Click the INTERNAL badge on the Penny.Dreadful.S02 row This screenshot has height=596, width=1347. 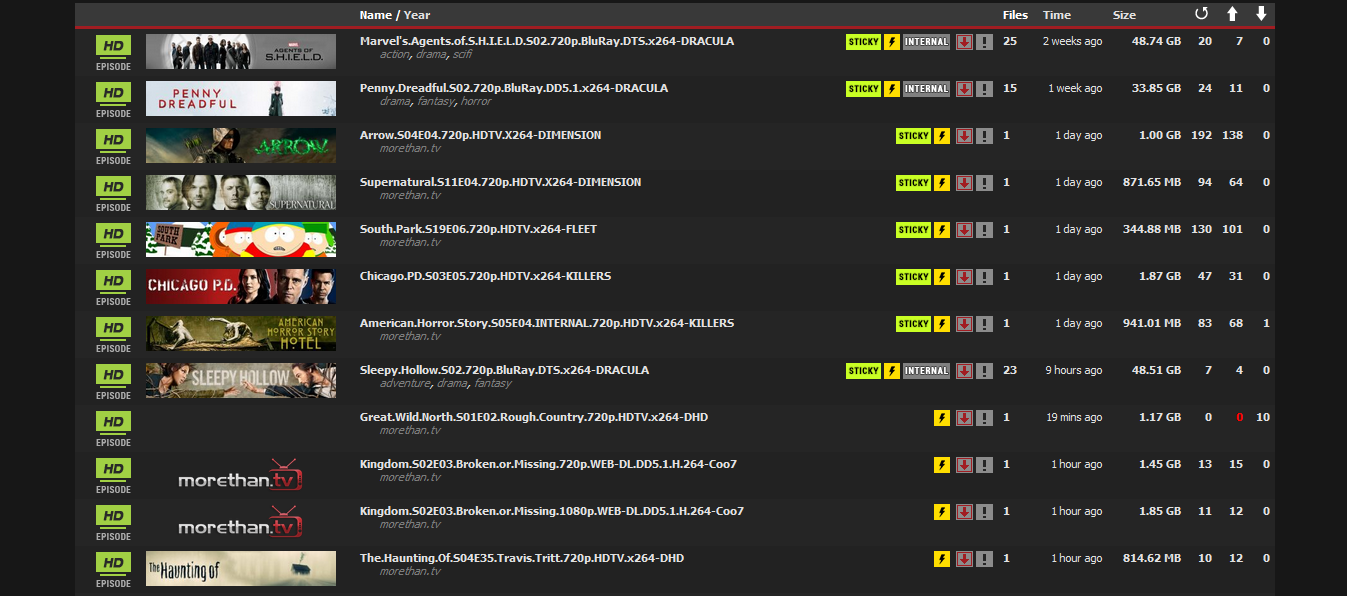pos(926,89)
